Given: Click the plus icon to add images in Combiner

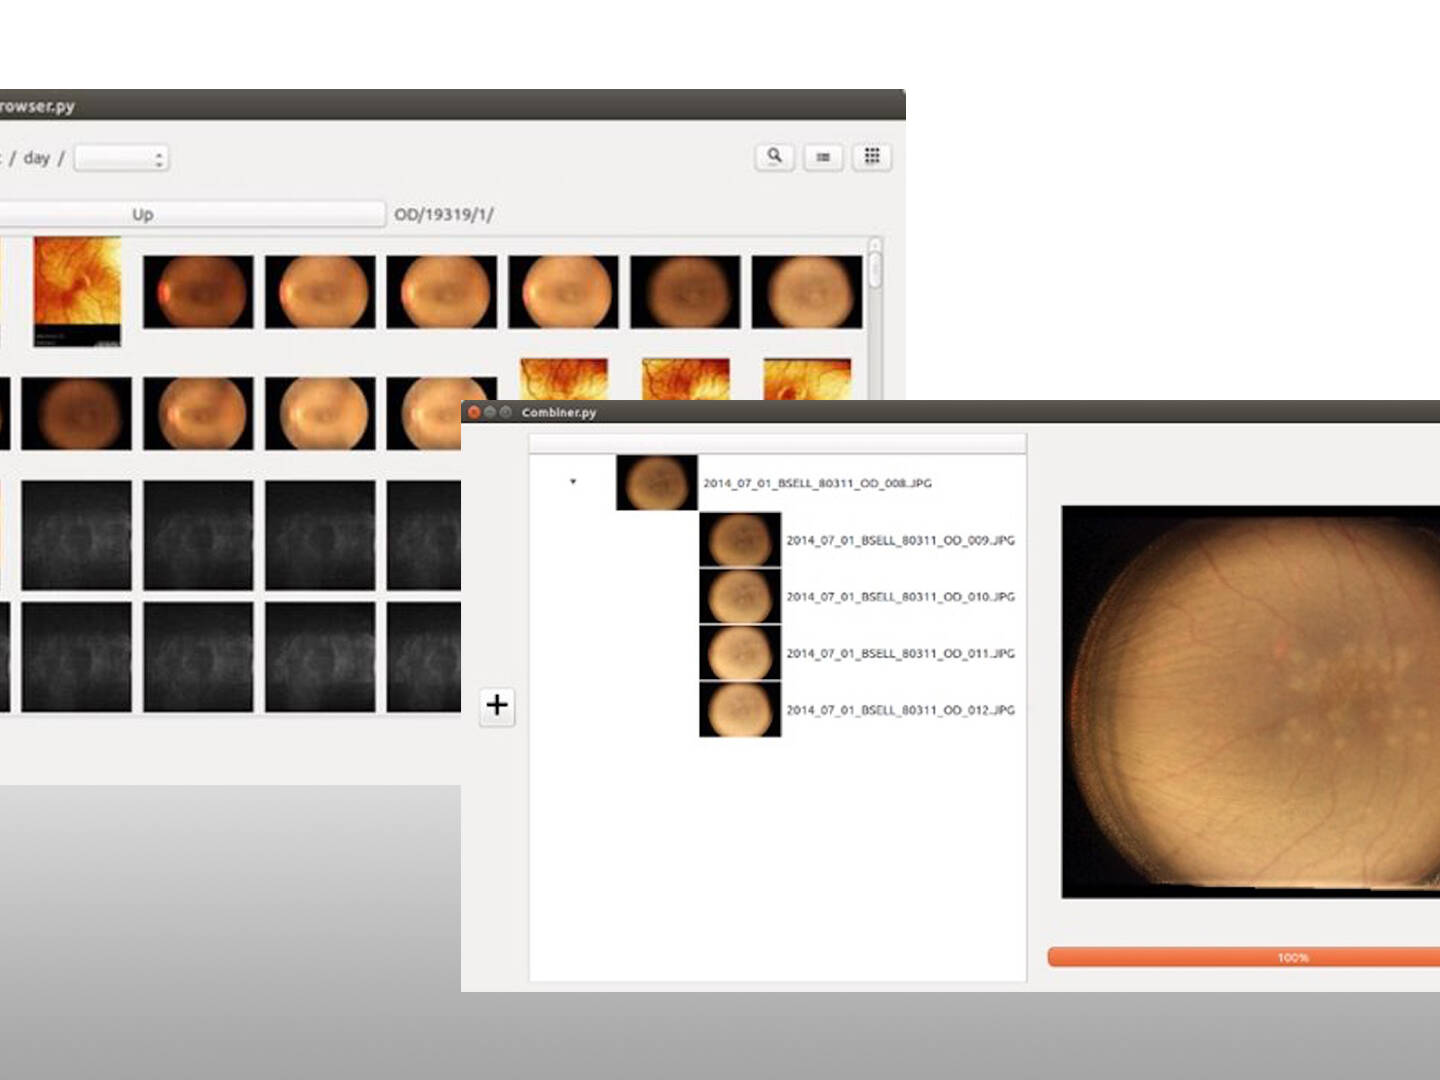Looking at the screenshot, I should (497, 705).
